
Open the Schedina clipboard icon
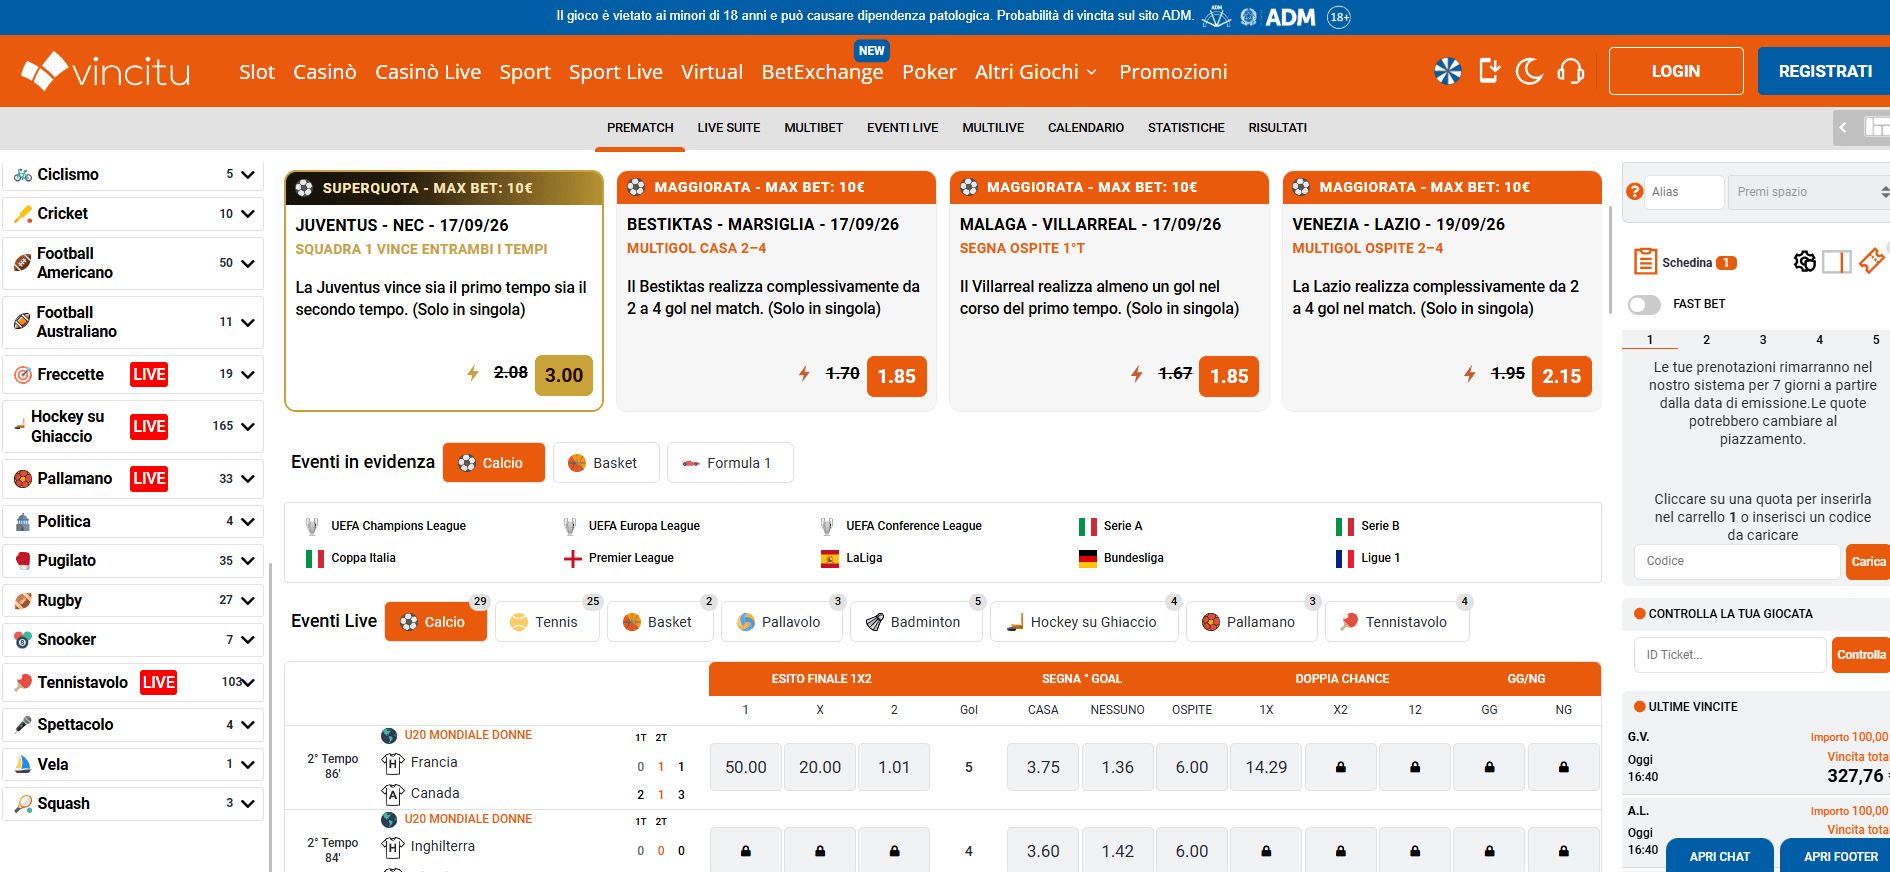[1644, 262]
